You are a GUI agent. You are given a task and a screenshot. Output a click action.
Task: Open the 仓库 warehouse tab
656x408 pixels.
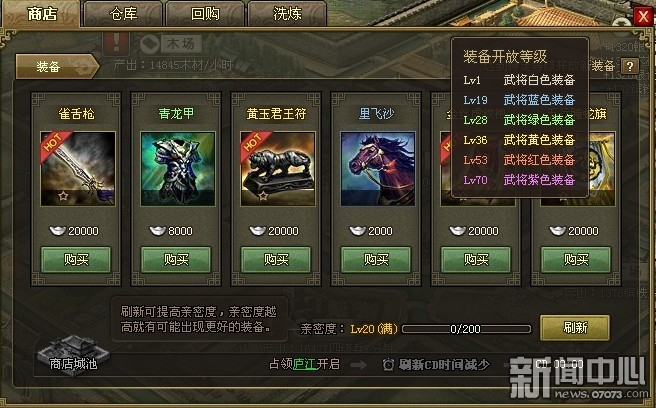click(x=123, y=14)
